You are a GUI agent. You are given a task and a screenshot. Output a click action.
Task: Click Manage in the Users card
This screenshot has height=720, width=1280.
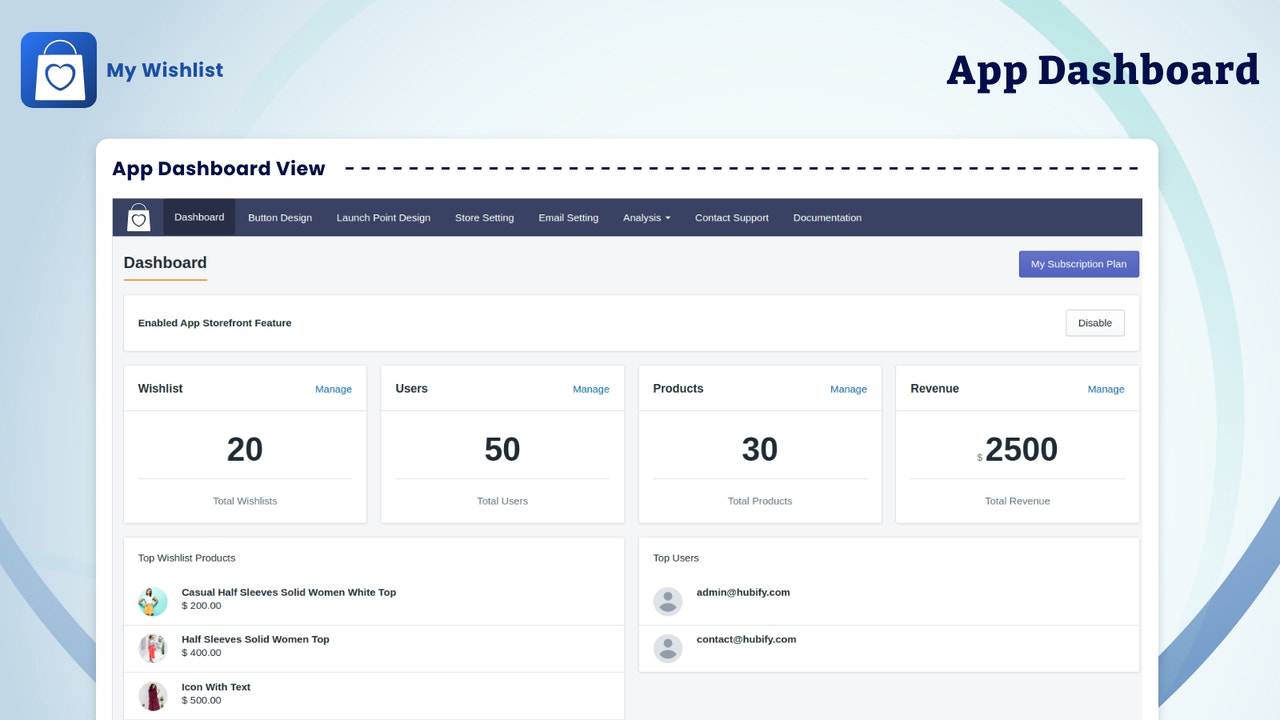[x=591, y=389]
